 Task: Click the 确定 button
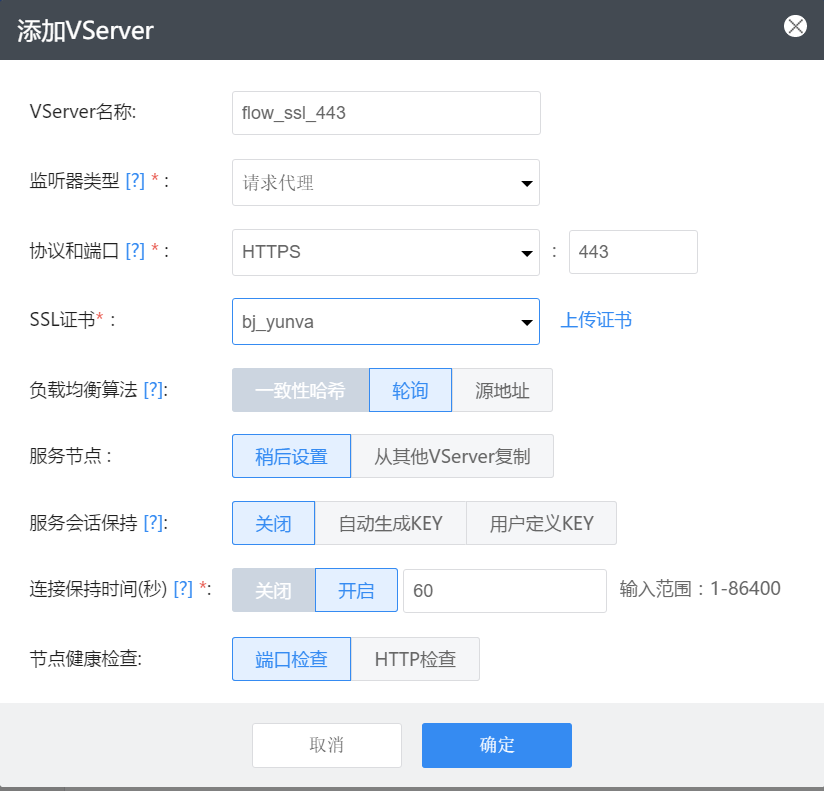497,745
